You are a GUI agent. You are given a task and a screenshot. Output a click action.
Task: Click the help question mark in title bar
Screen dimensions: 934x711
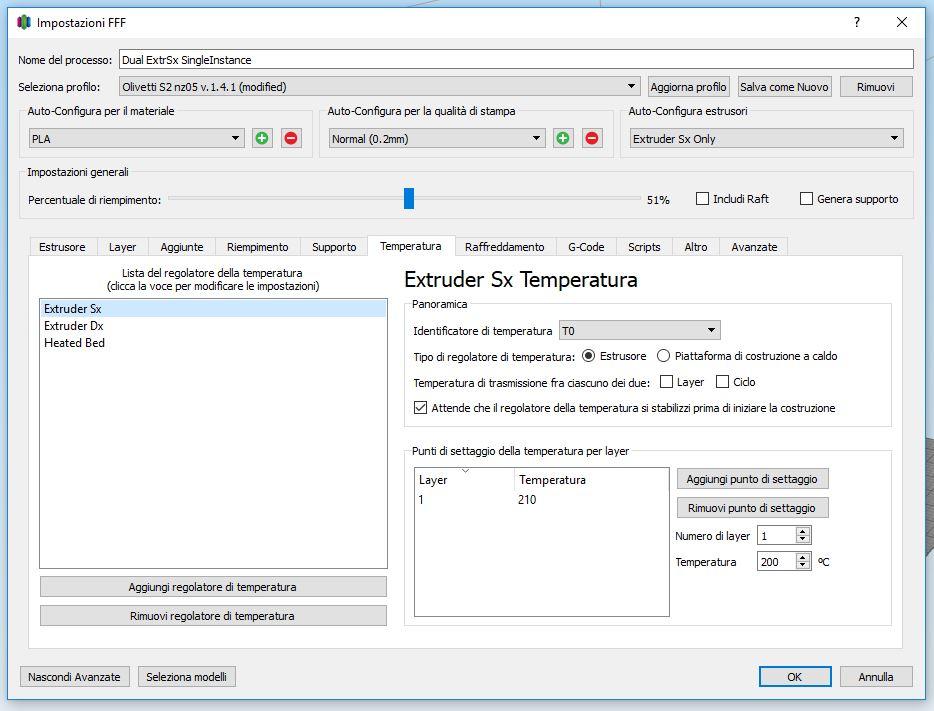[x=857, y=22]
